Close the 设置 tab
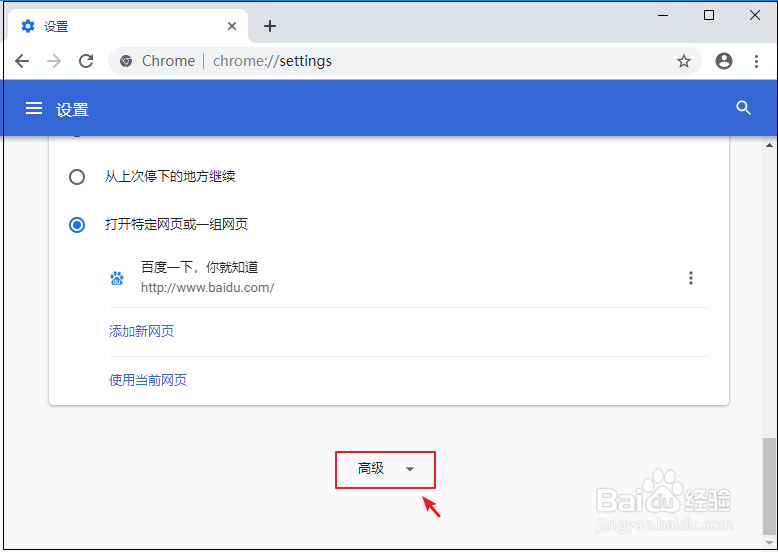Screen dimensions: 778x552 tap(232, 26)
